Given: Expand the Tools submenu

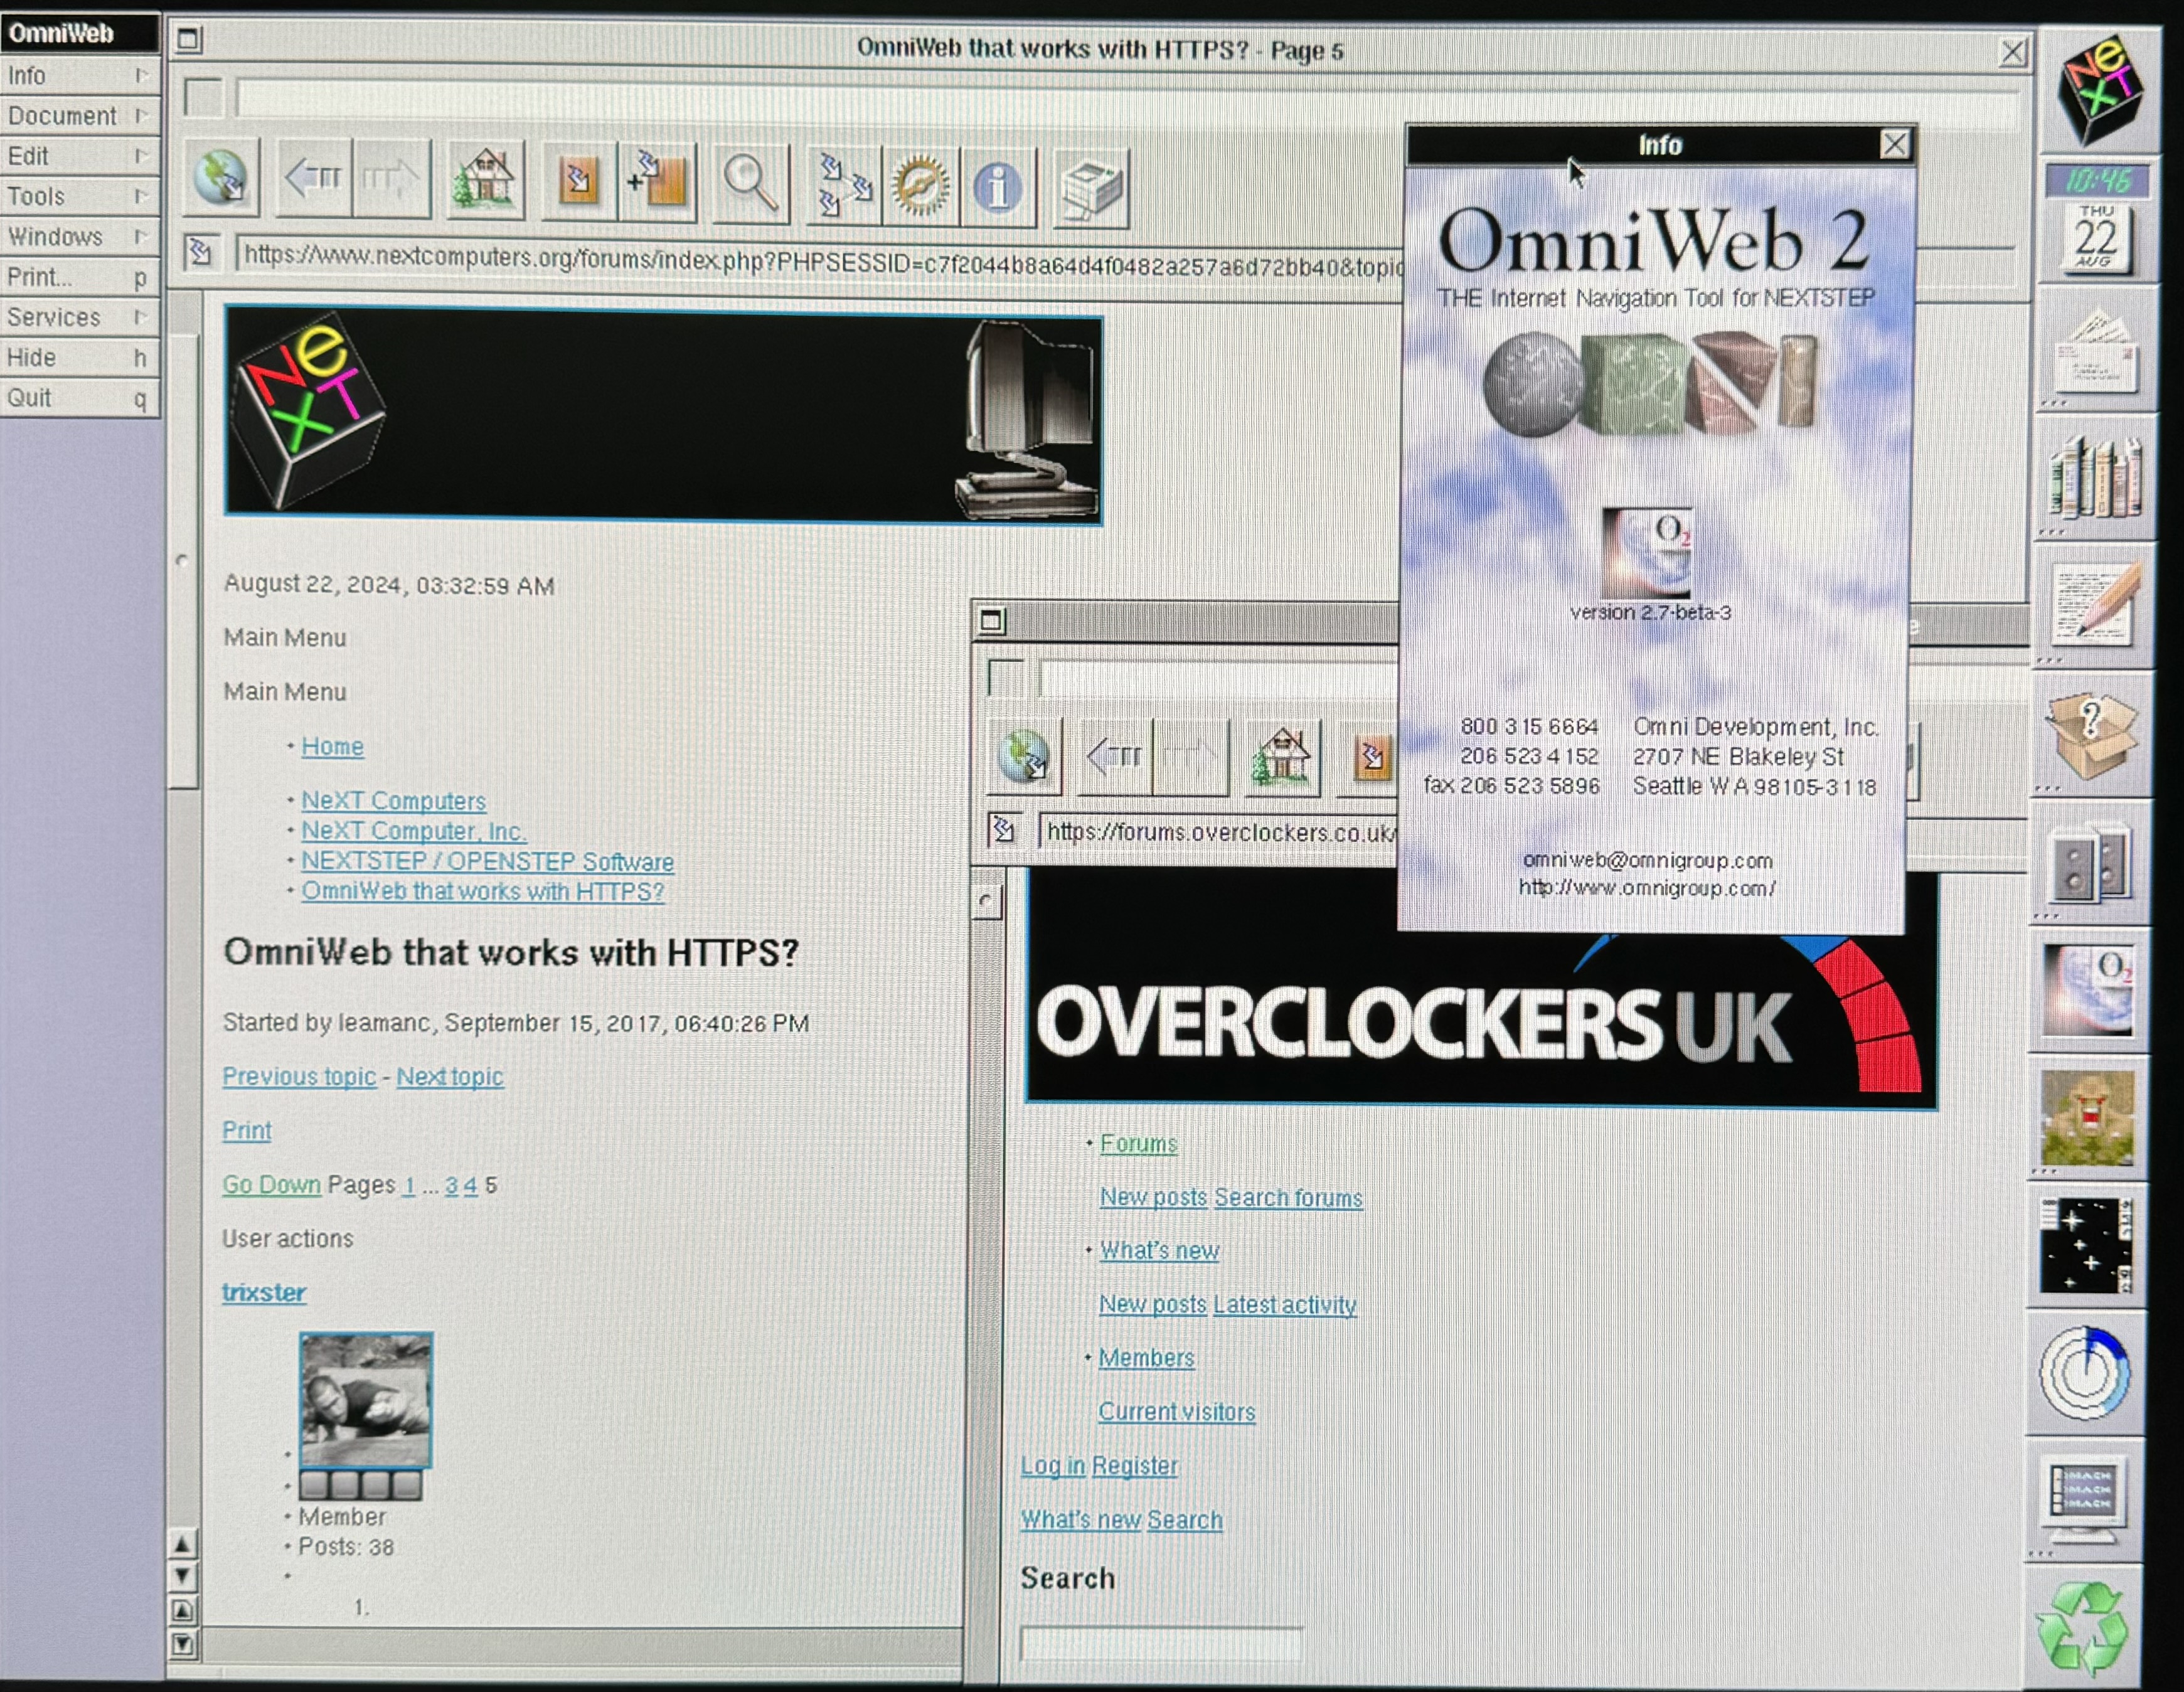Looking at the screenshot, I should pos(79,196).
